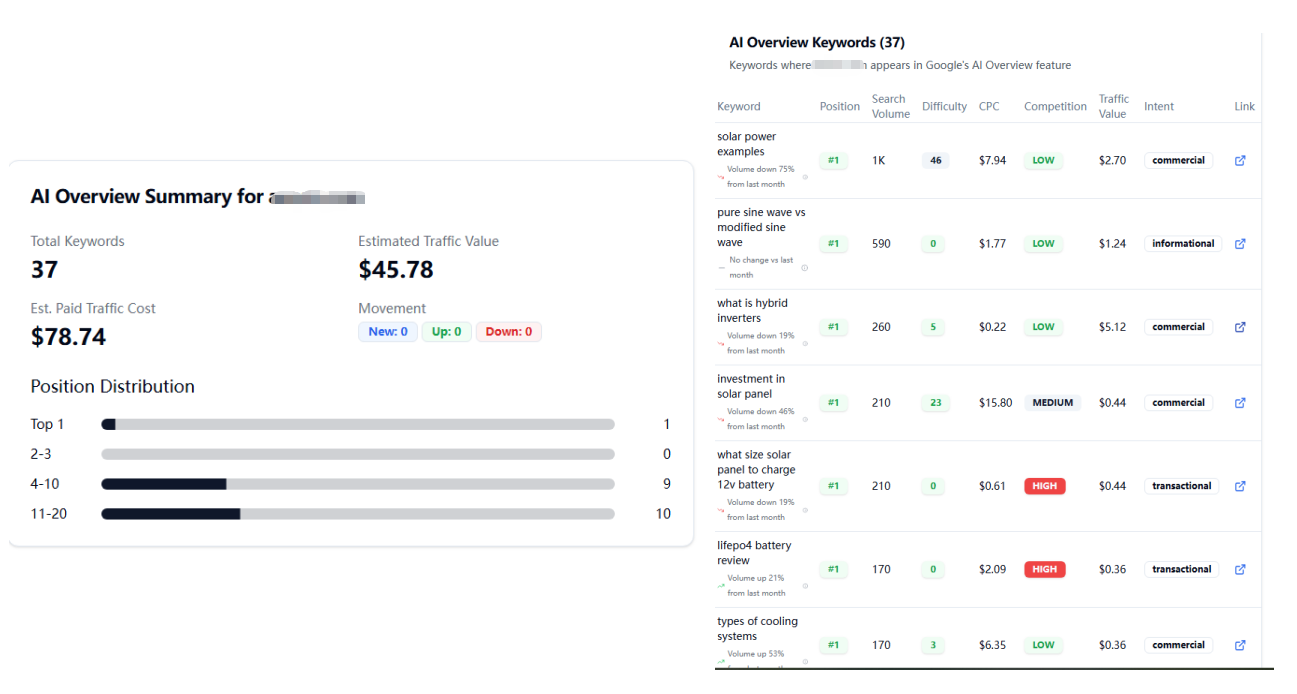Click the informational intent tag

click(1182, 244)
